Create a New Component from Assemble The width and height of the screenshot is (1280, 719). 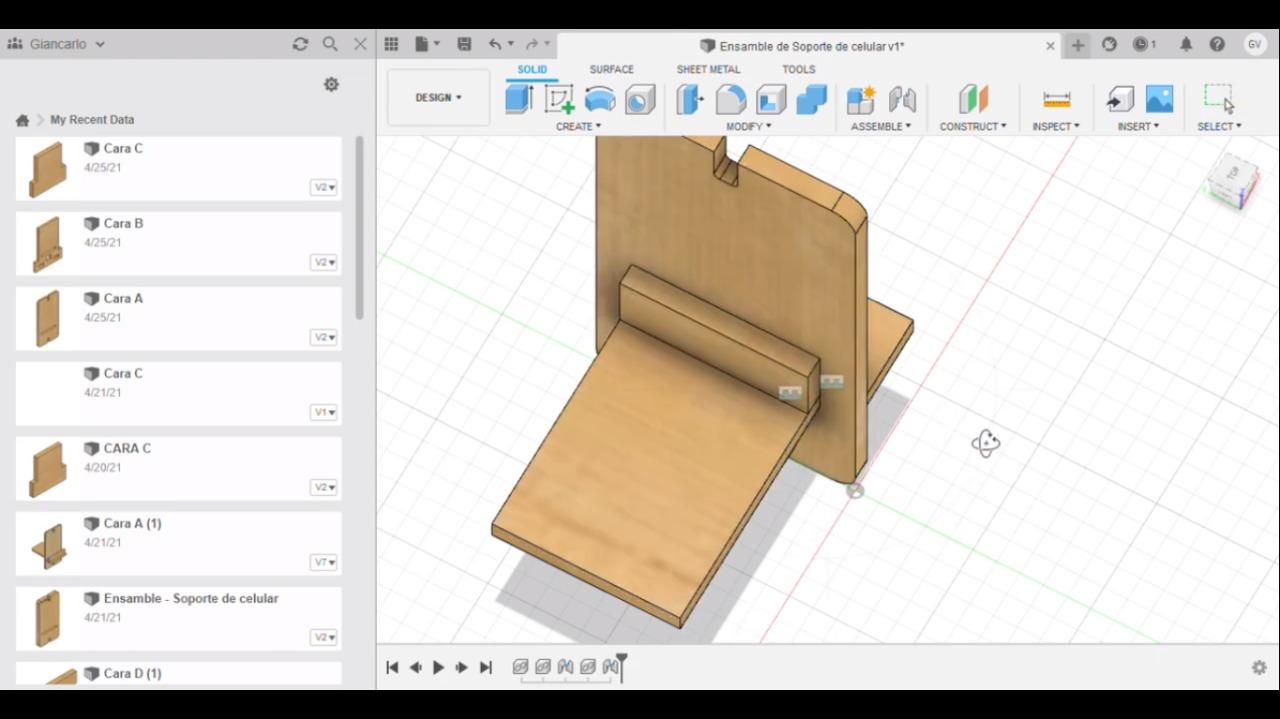861,99
